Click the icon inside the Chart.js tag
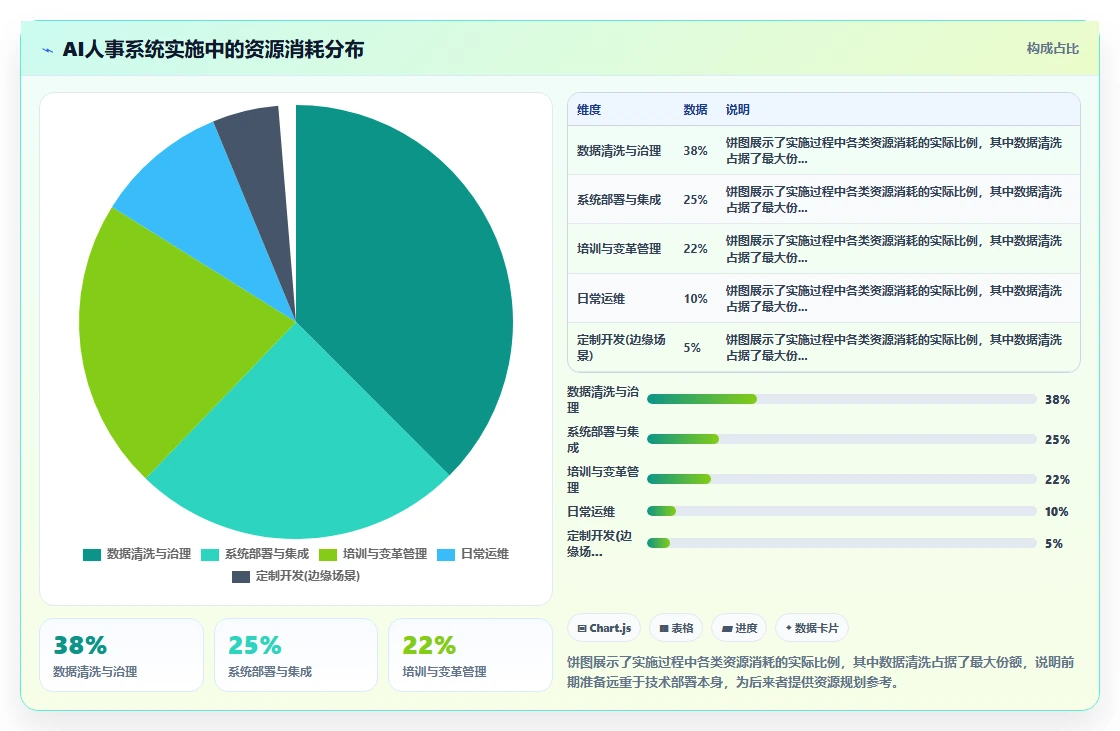This screenshot has height=731, width=1120. (582, 629)
